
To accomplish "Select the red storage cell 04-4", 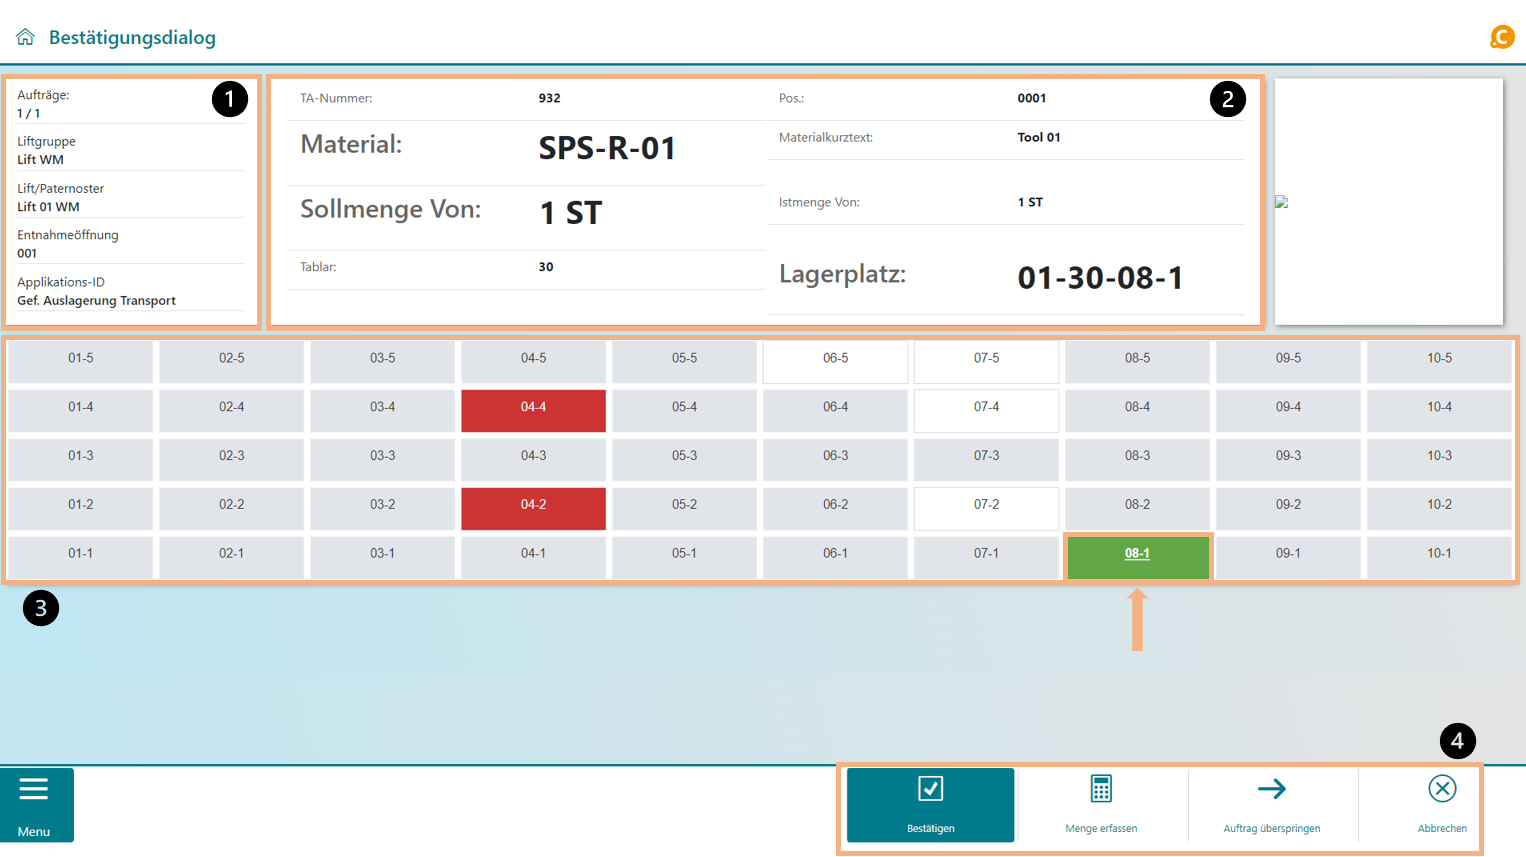I will pyautogui.click(x=533, y=408).
